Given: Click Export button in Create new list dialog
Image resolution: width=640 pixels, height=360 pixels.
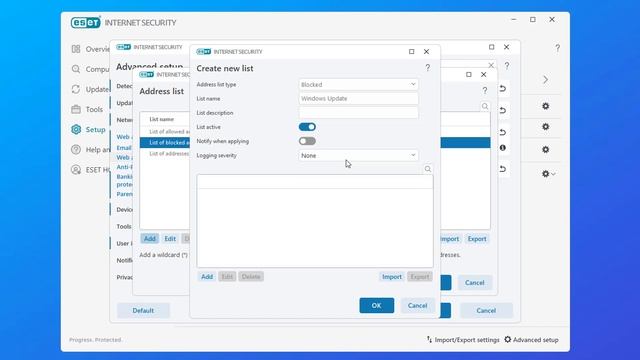Looking at the screenshot, I should pyautogui.click(x=420, y=276).
